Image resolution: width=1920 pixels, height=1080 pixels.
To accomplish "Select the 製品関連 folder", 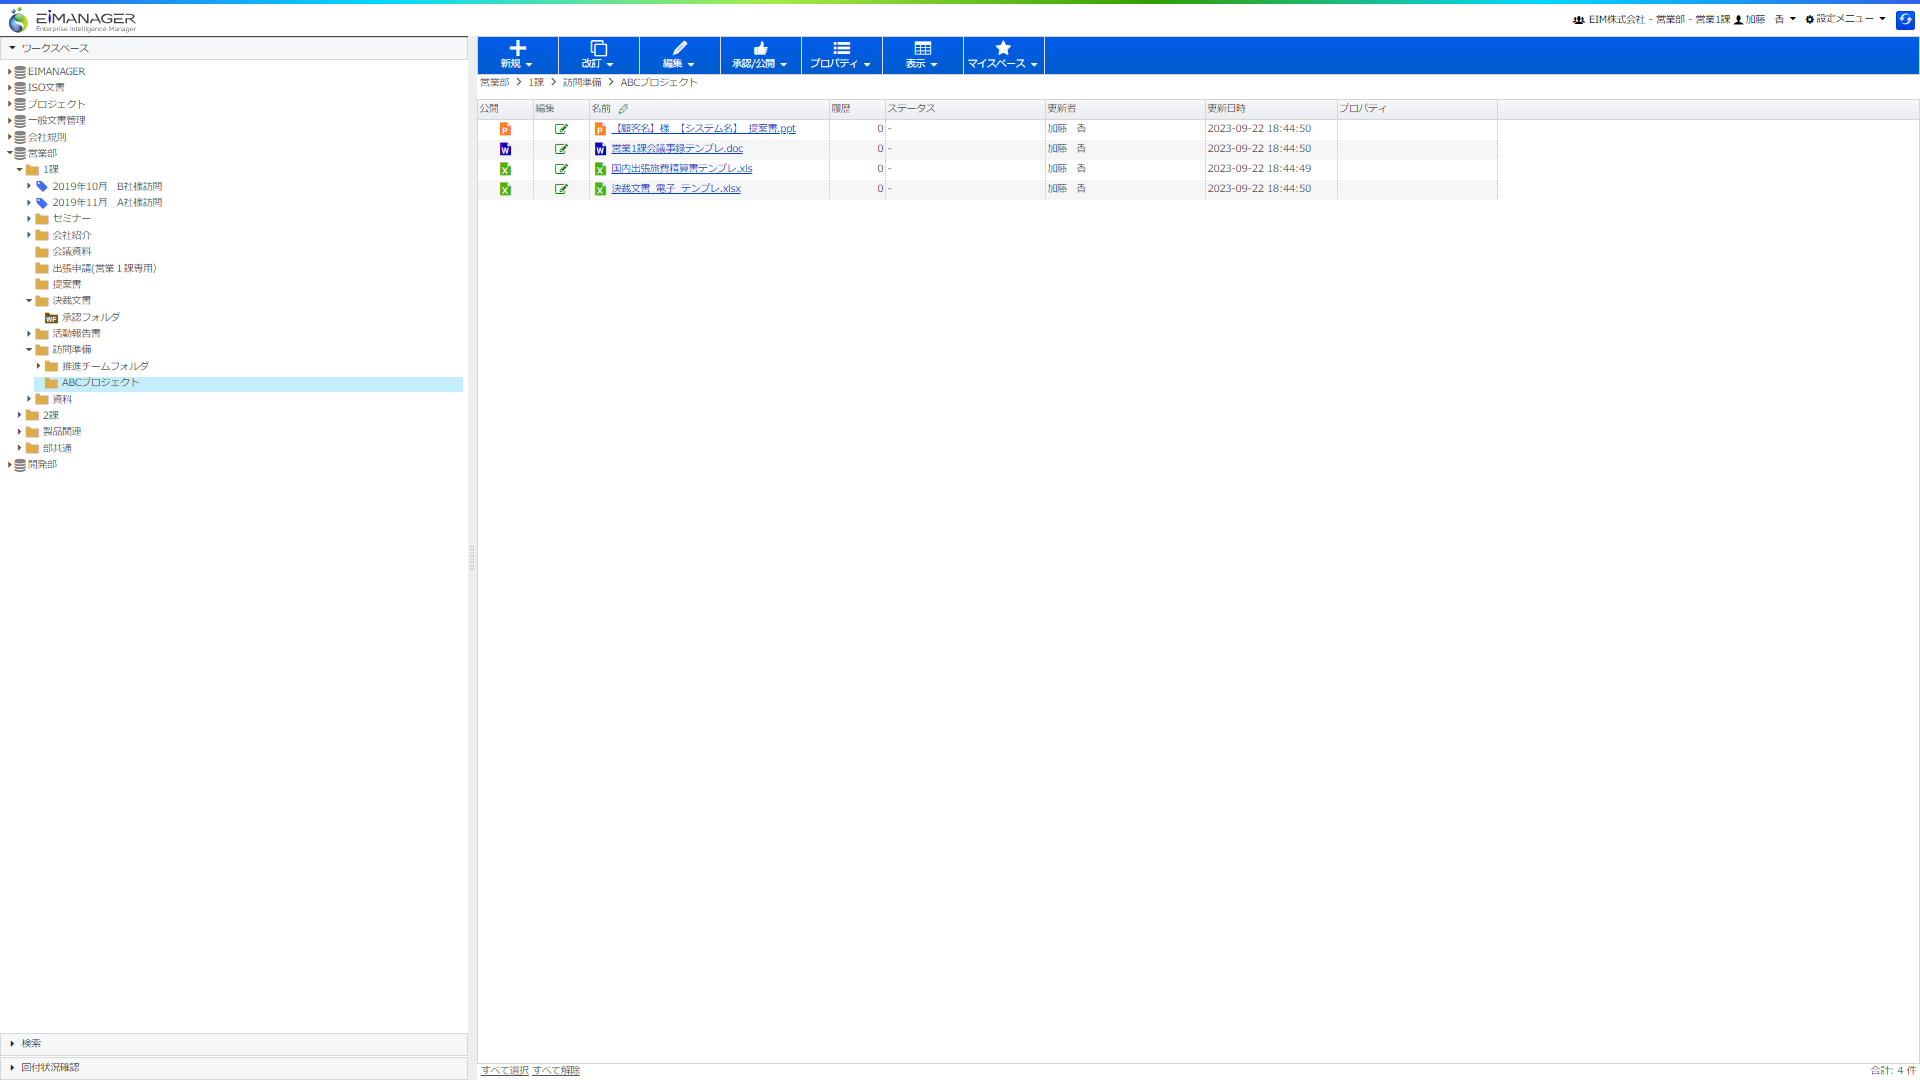I will (62, 432).
